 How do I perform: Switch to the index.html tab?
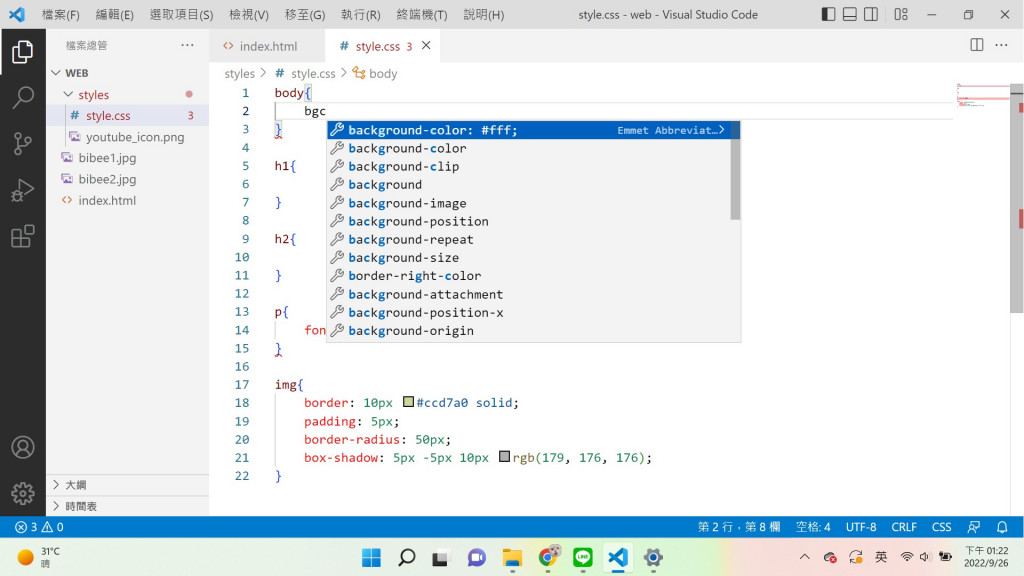268,46
